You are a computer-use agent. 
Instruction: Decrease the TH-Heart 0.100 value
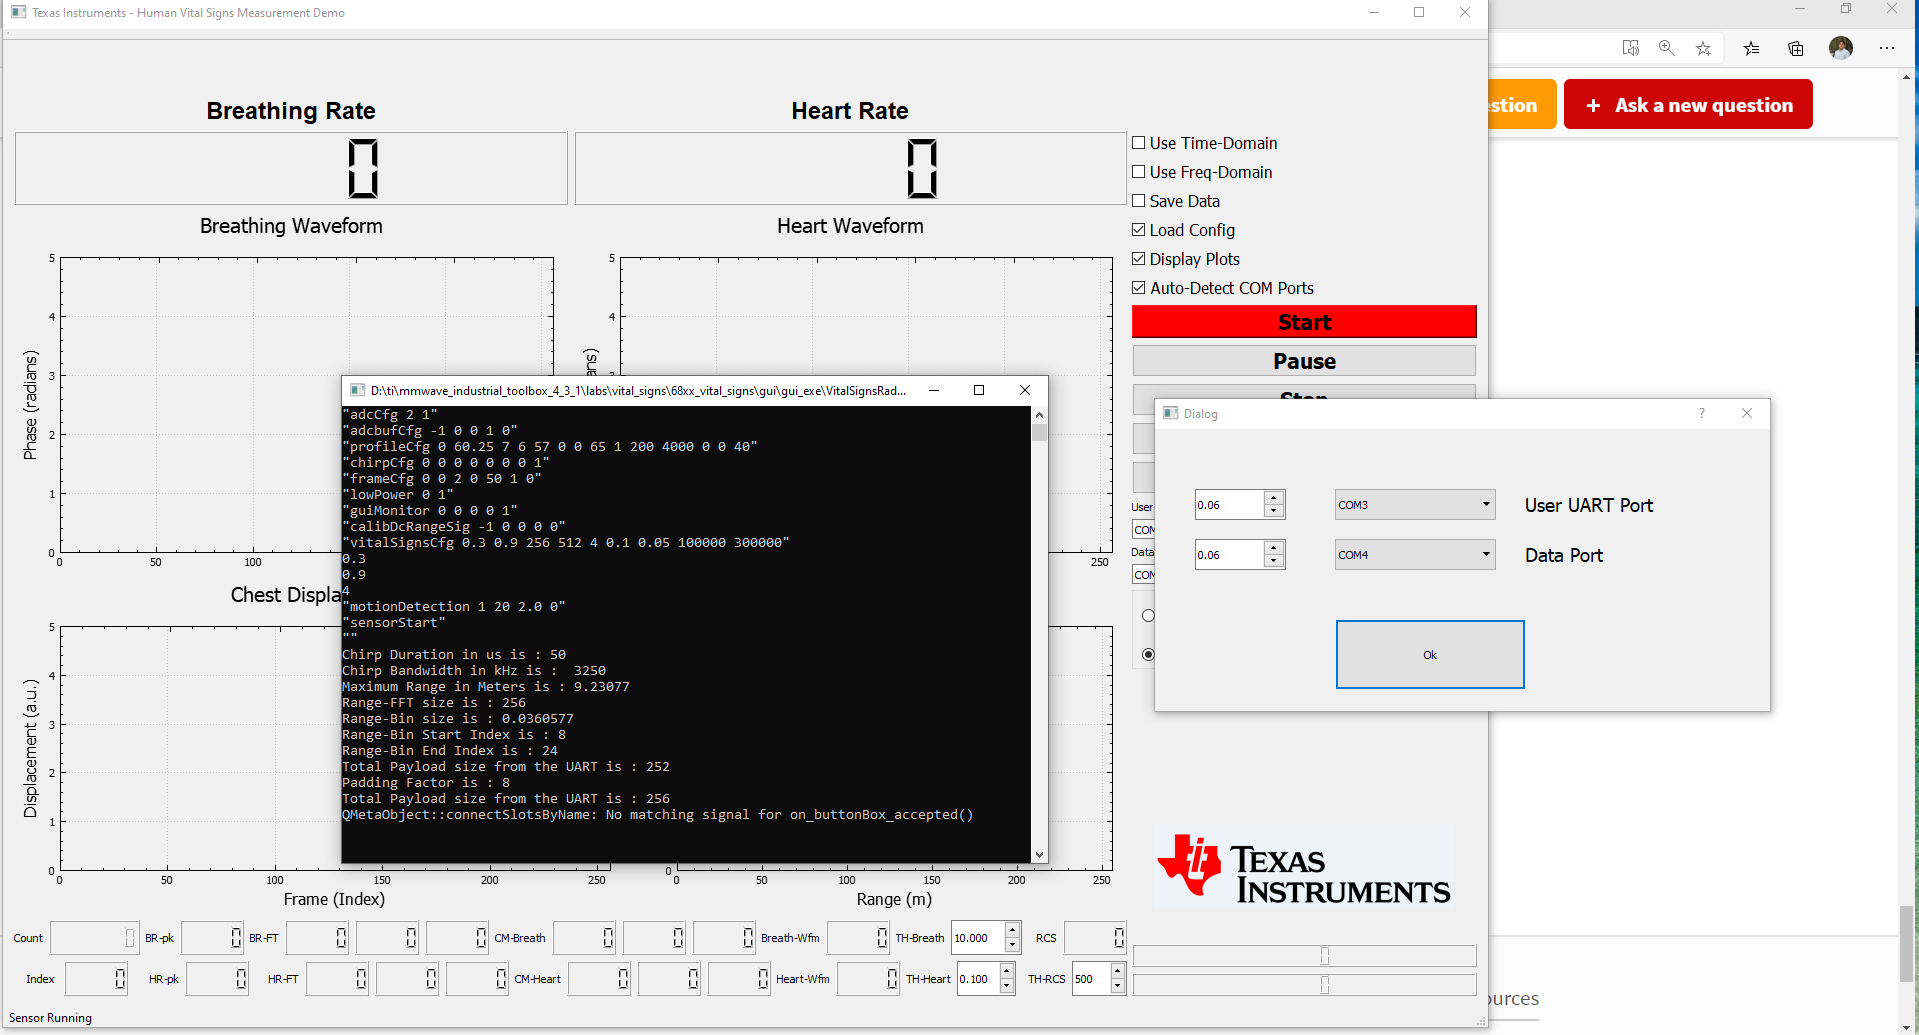tap(1007, 986)
